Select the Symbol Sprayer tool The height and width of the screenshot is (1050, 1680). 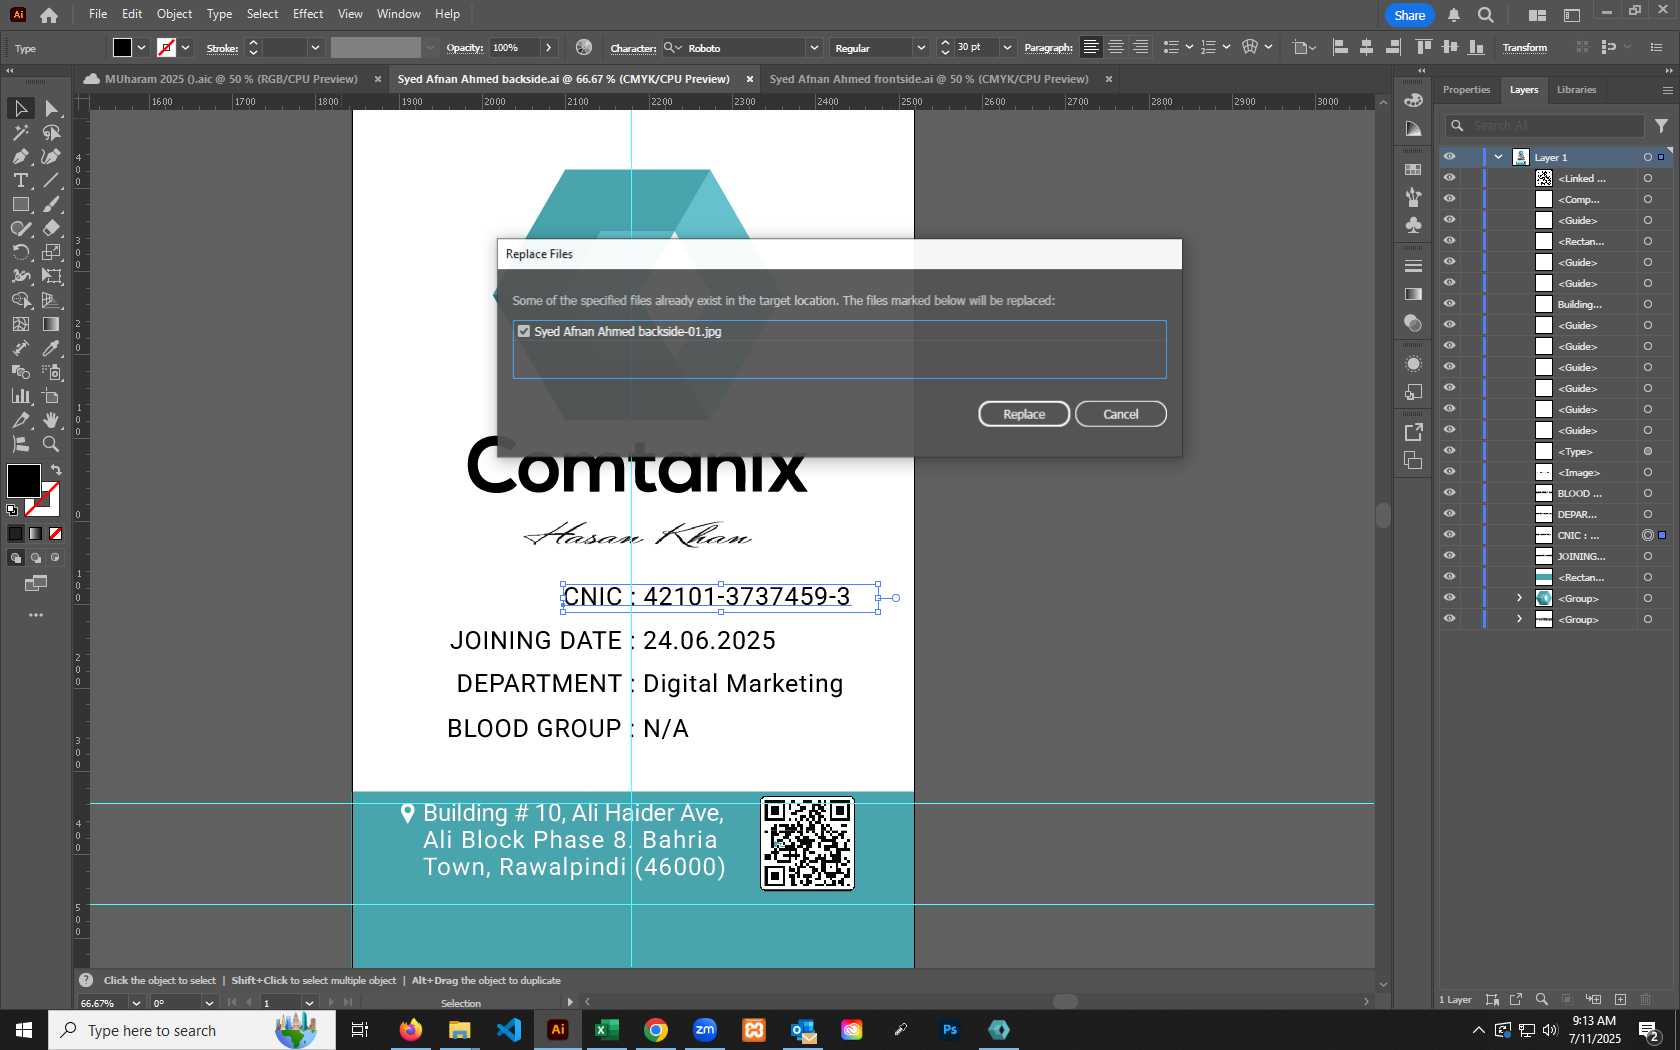coord(52,372)
